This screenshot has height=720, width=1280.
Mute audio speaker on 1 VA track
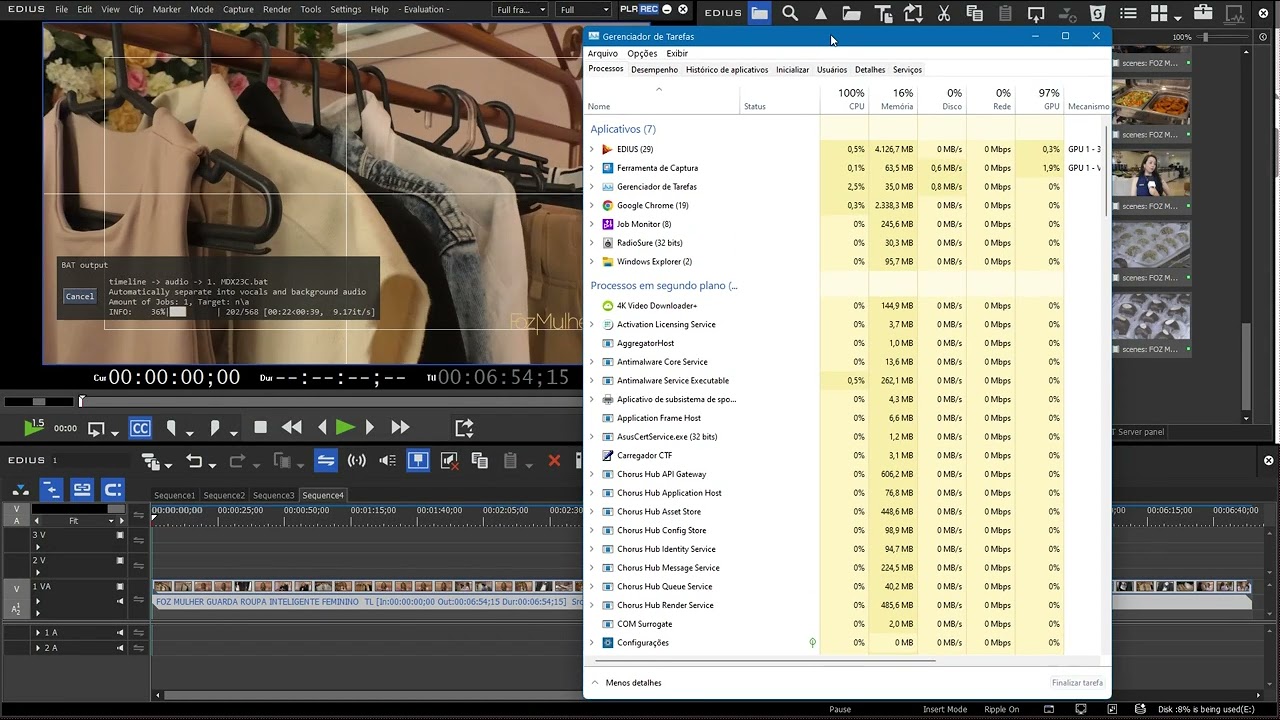coord(120,601)
